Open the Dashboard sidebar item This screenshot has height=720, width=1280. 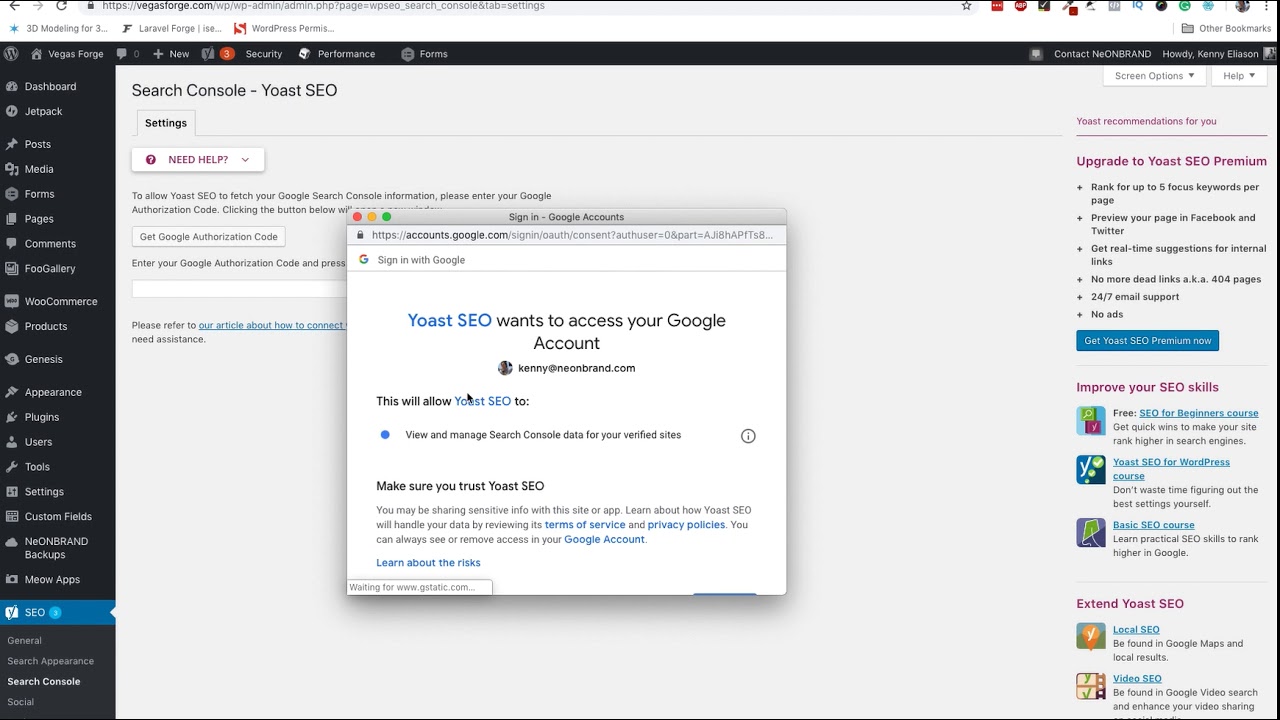[x=50, y=87]
